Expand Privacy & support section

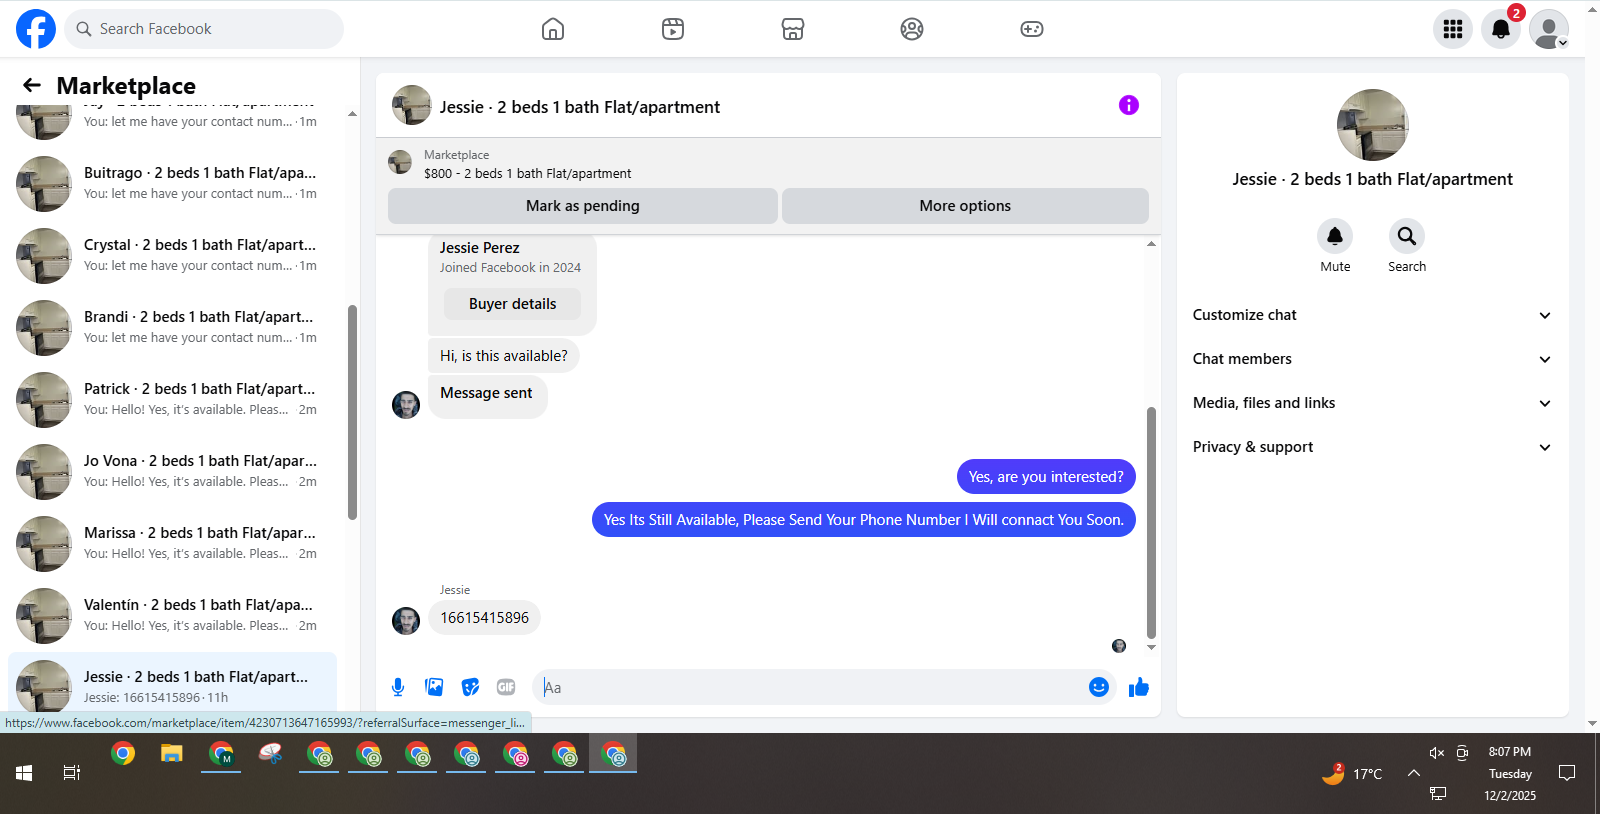[x=1372, y=447]
